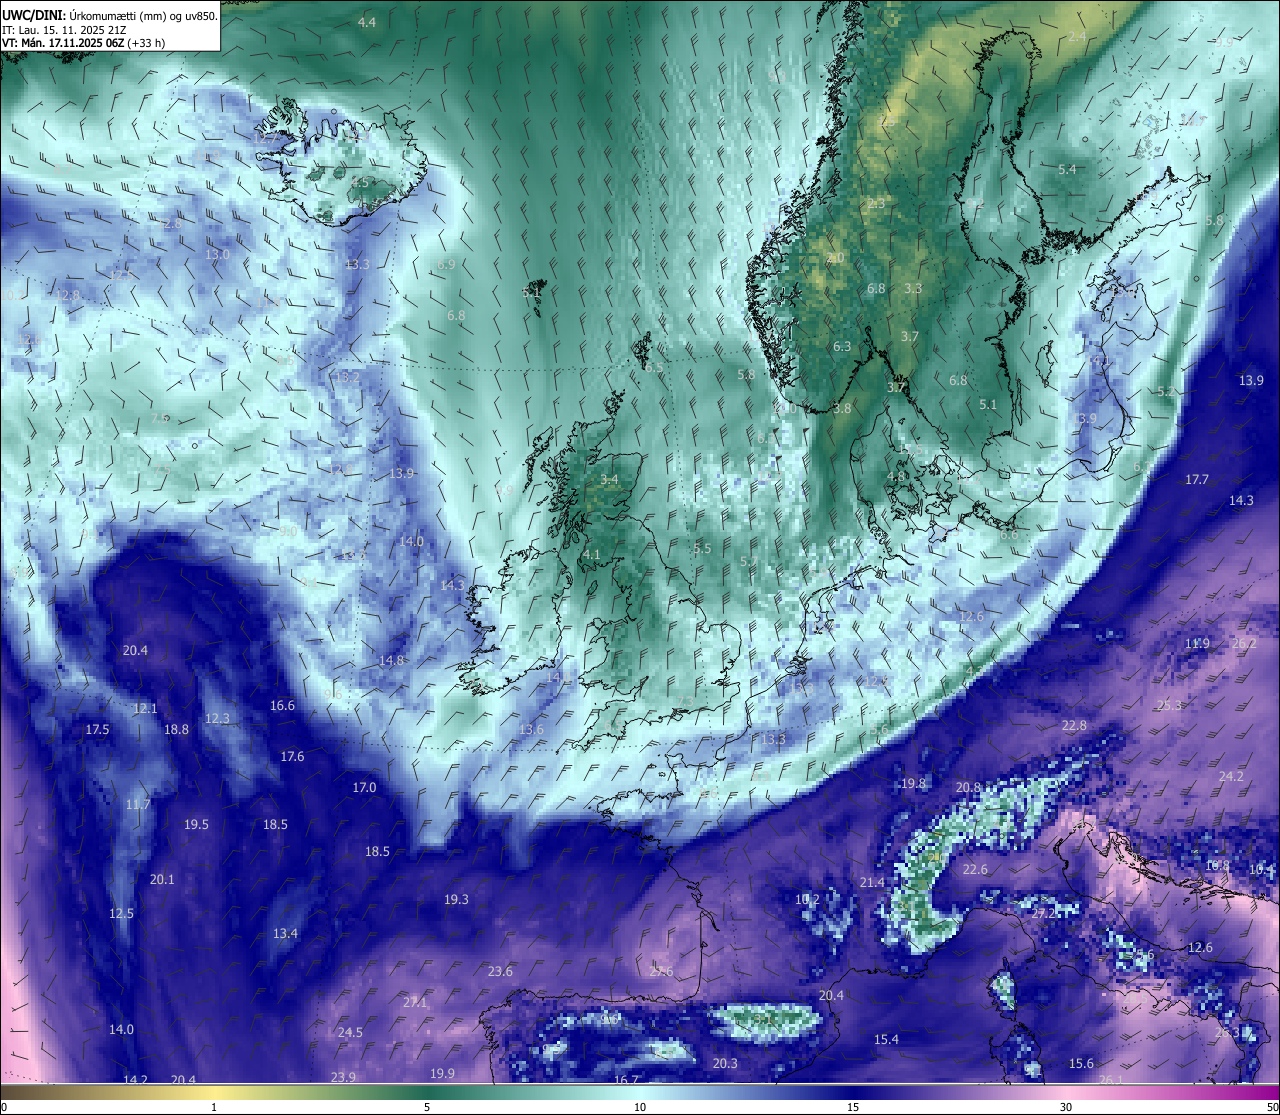
Task: Click the 18.8 value on the map
Action: (176, 730)
